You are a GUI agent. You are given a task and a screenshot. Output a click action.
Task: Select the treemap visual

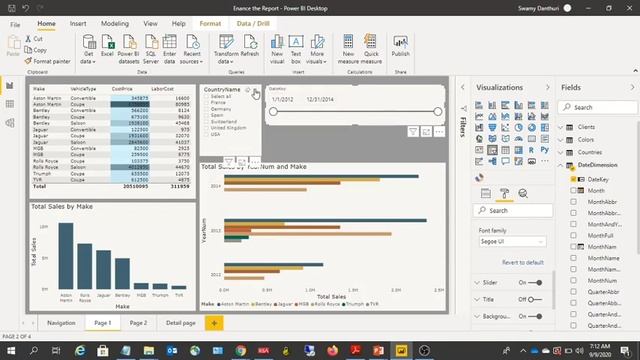tap(544, 128)
